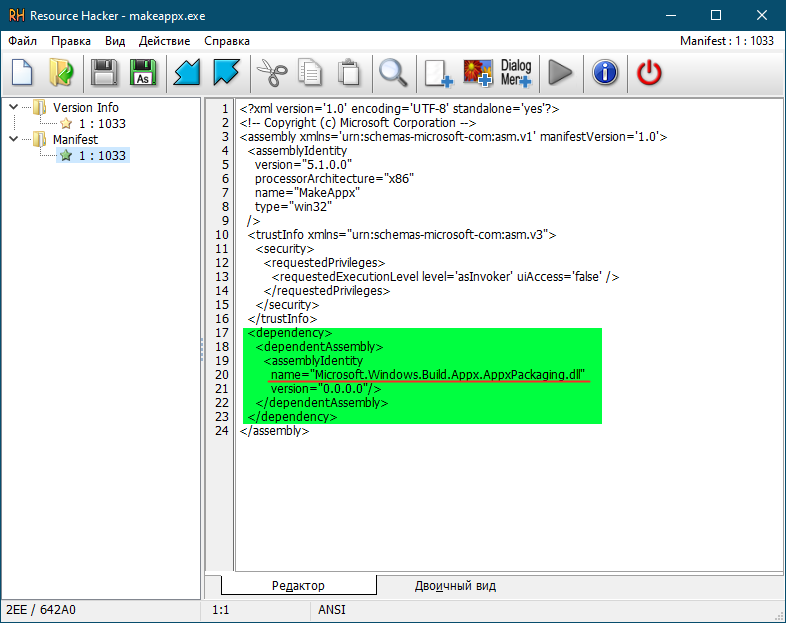Click the scissors Cut icon
The image size is (786, 623).
[x=272, y=73]
